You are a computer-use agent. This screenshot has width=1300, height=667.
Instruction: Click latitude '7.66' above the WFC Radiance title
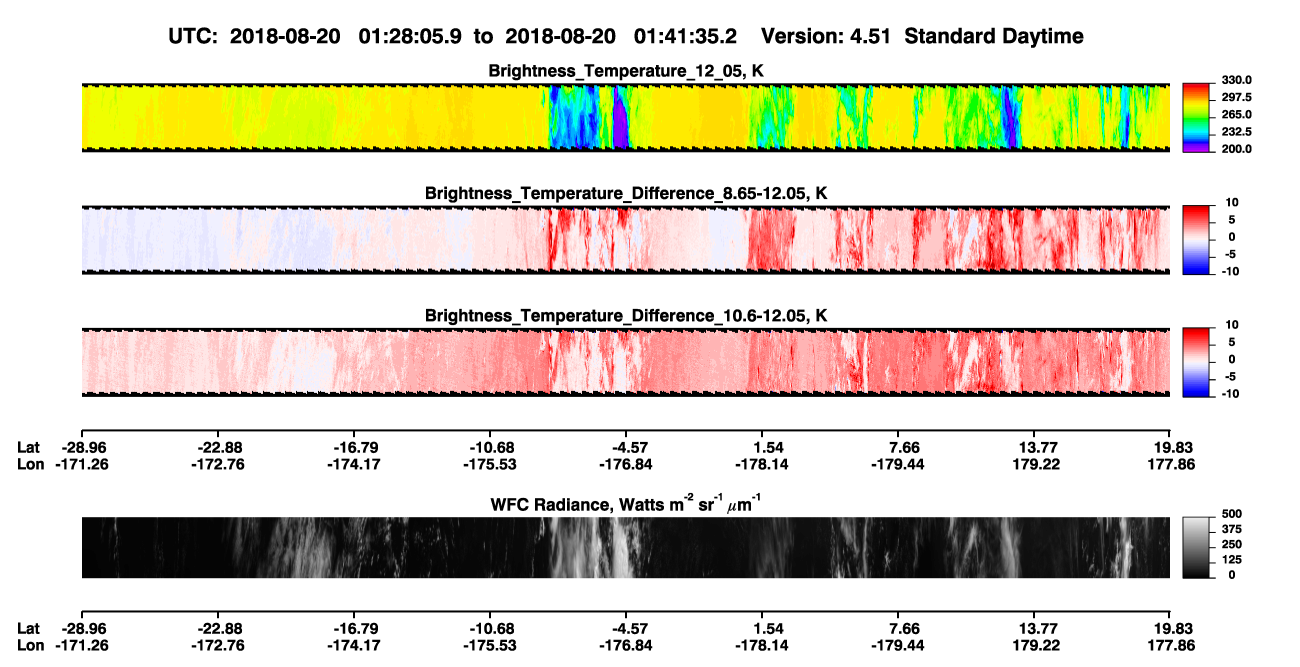tap(898, 448)
